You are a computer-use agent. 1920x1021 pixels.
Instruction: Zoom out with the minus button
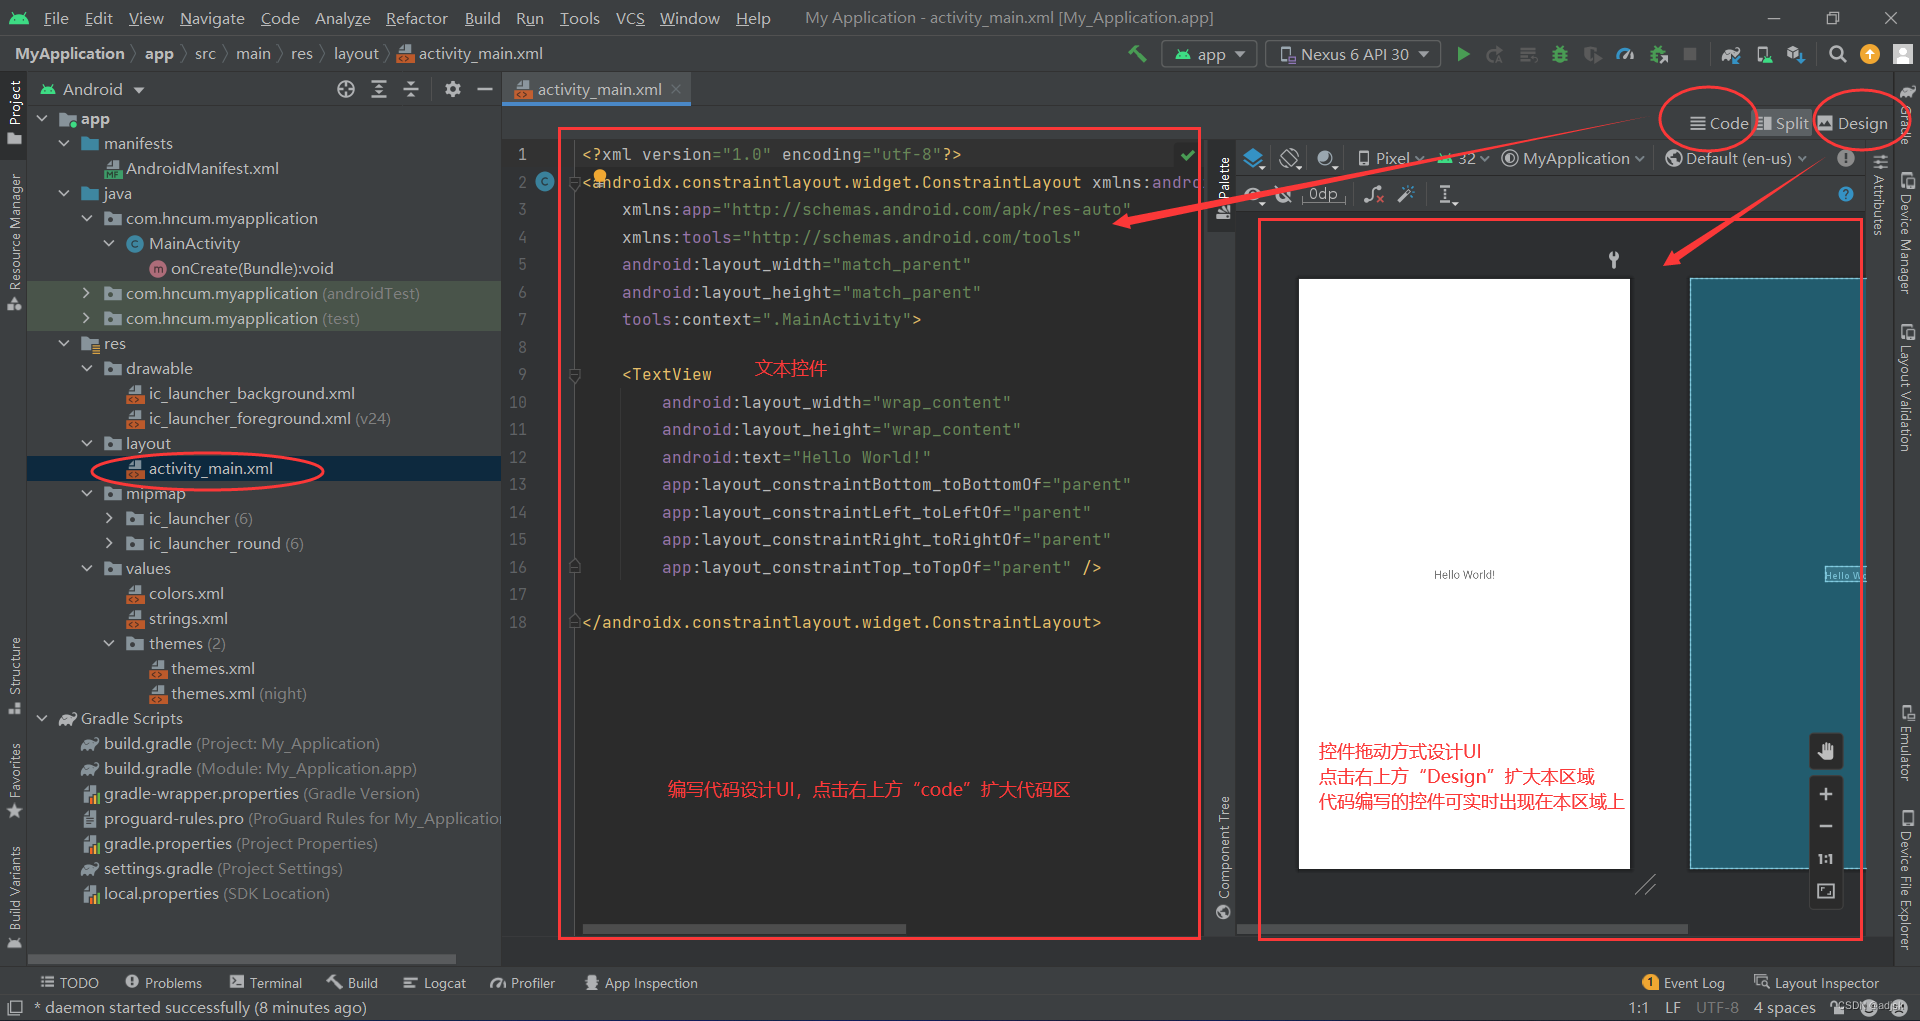click(1826, 826)
